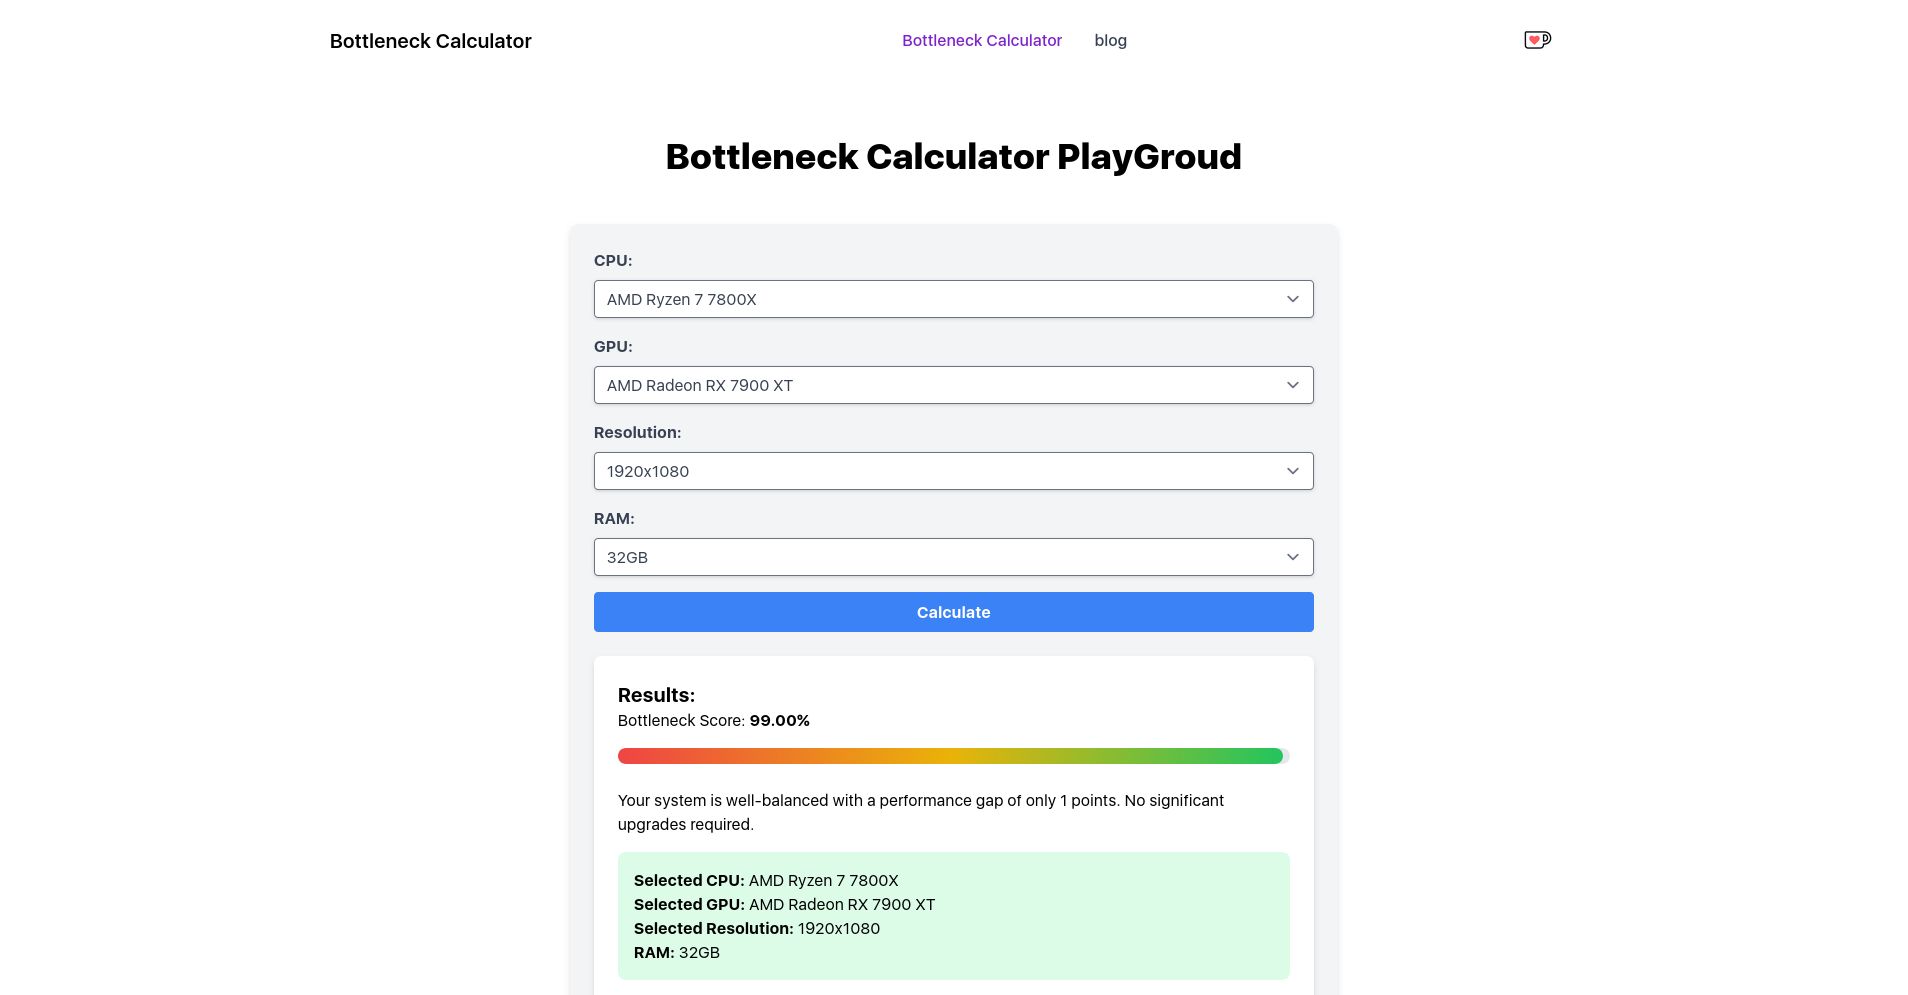Click the chevron on the Resolution selector
Screen dimensions: 1908x995
tap(1292, 470)
